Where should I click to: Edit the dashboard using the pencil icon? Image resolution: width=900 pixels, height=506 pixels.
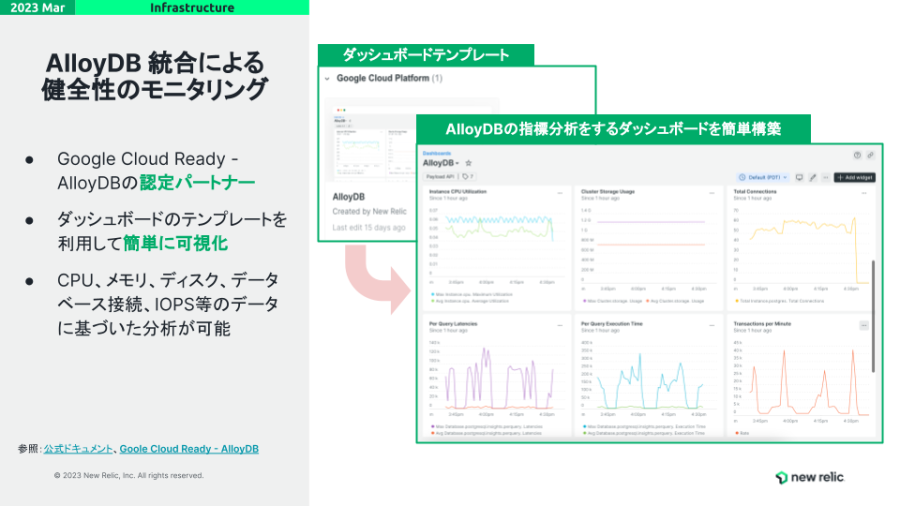[813, 178]
